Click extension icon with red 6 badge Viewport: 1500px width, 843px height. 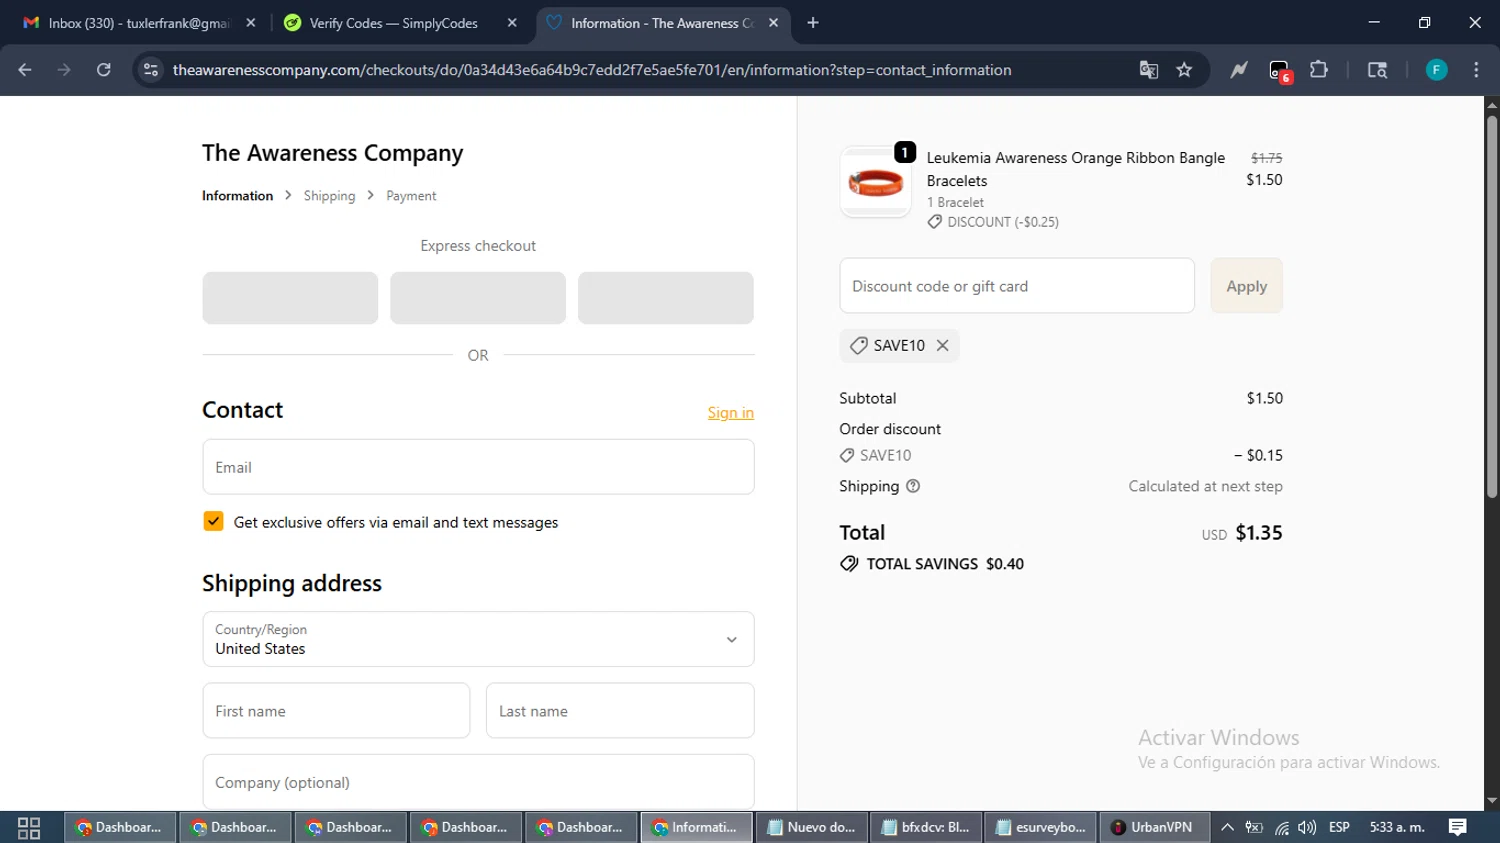point(1280,71)
